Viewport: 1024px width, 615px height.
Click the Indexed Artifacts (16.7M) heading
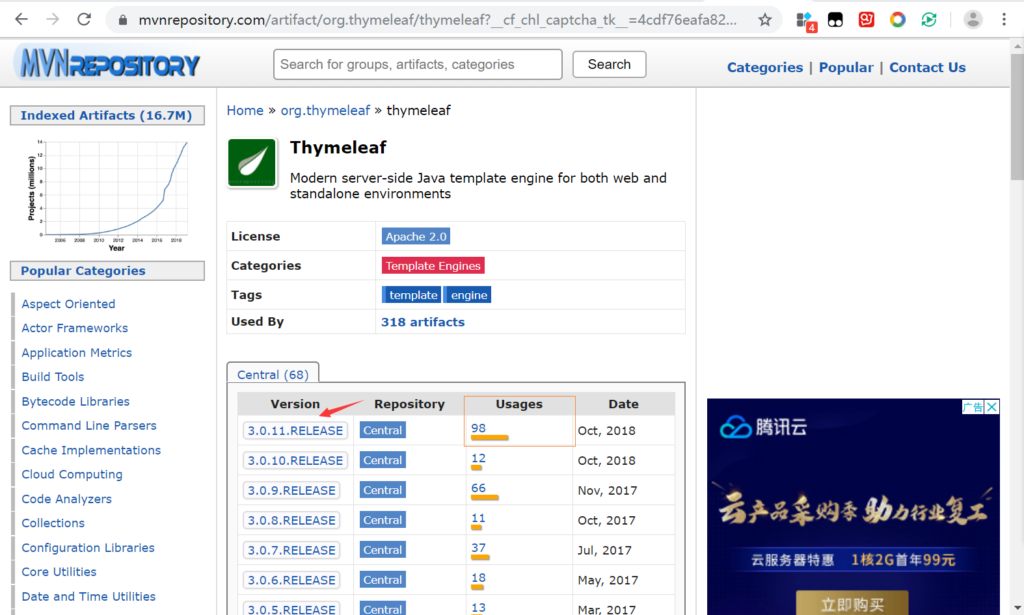(x=107, y=116)
